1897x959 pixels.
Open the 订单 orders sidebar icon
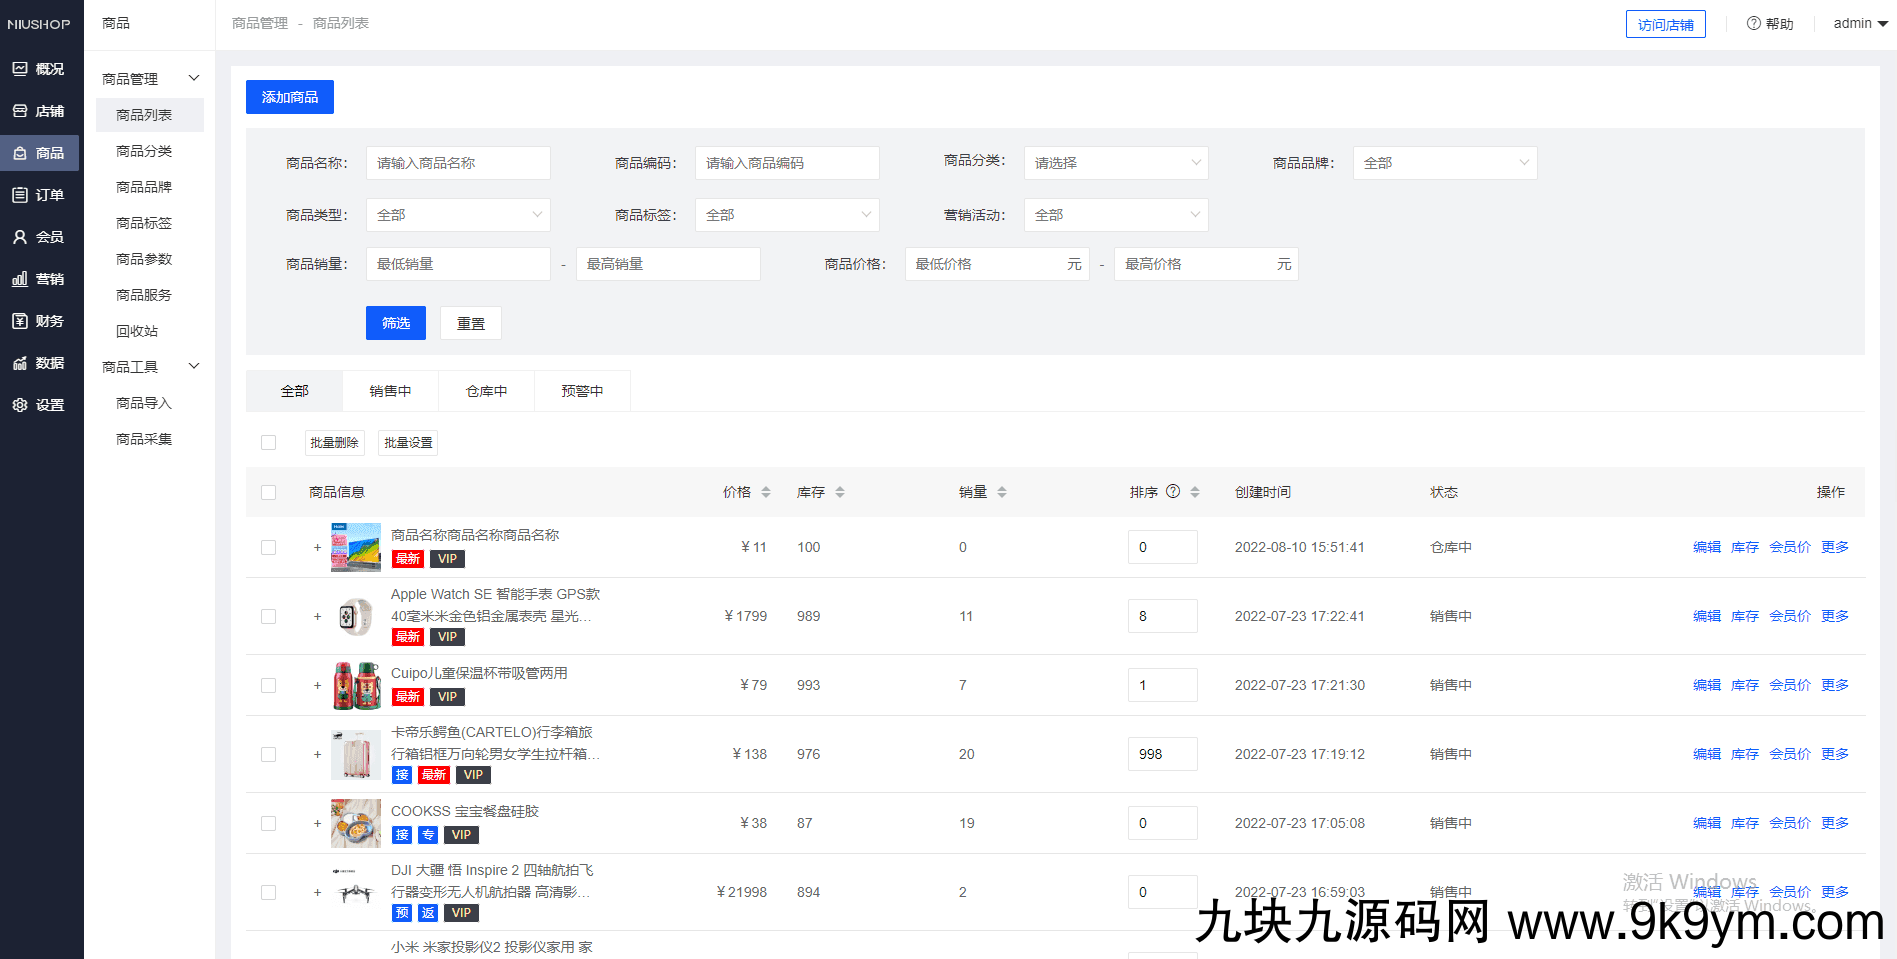[20, 195]
